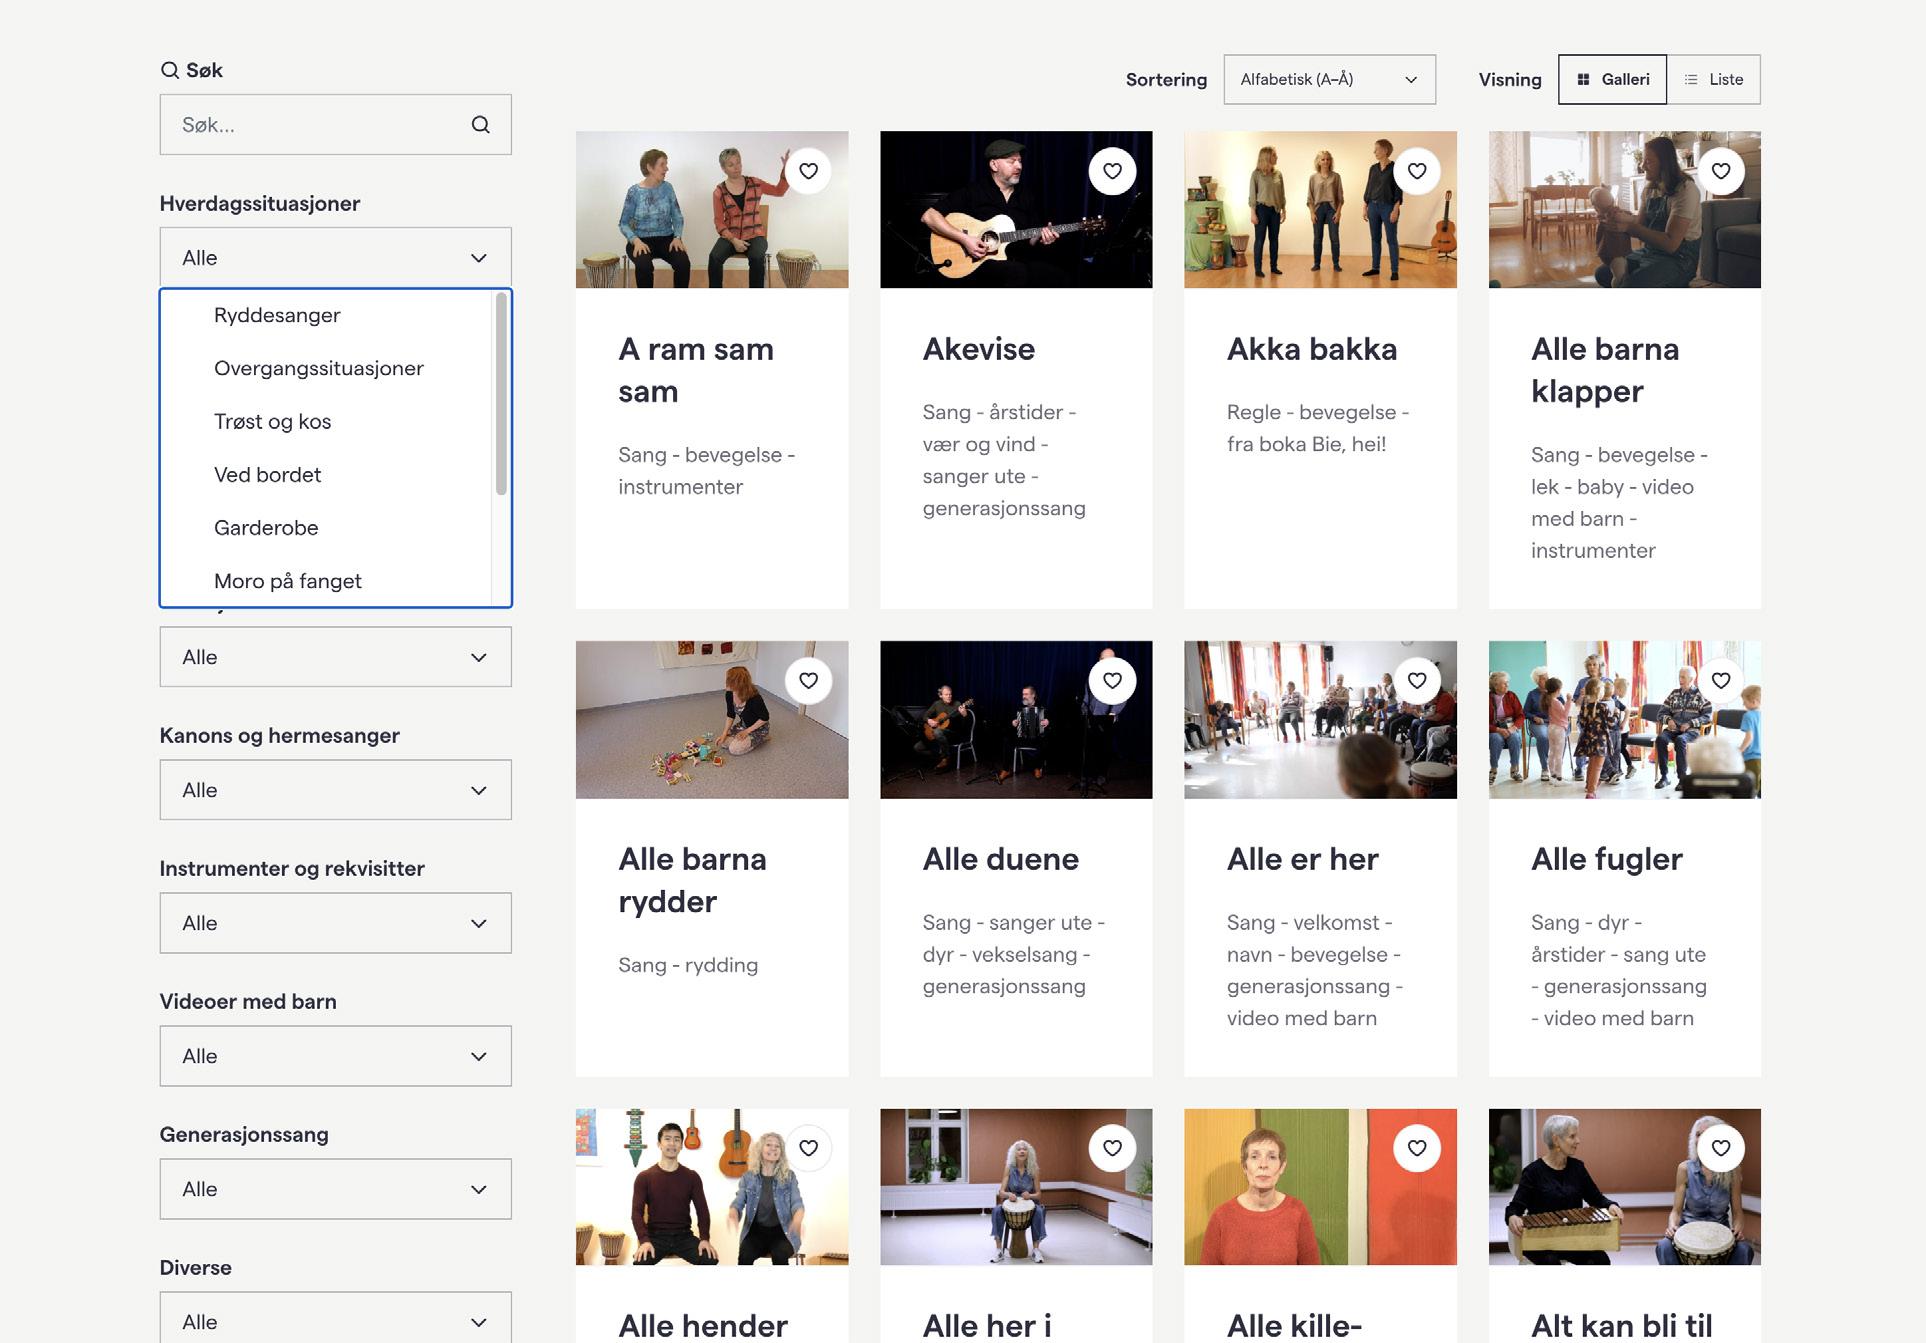This screenshot has height=1343, width=1926.
Task: Click the dropdown list scrollbar
Action: [501, 394]
